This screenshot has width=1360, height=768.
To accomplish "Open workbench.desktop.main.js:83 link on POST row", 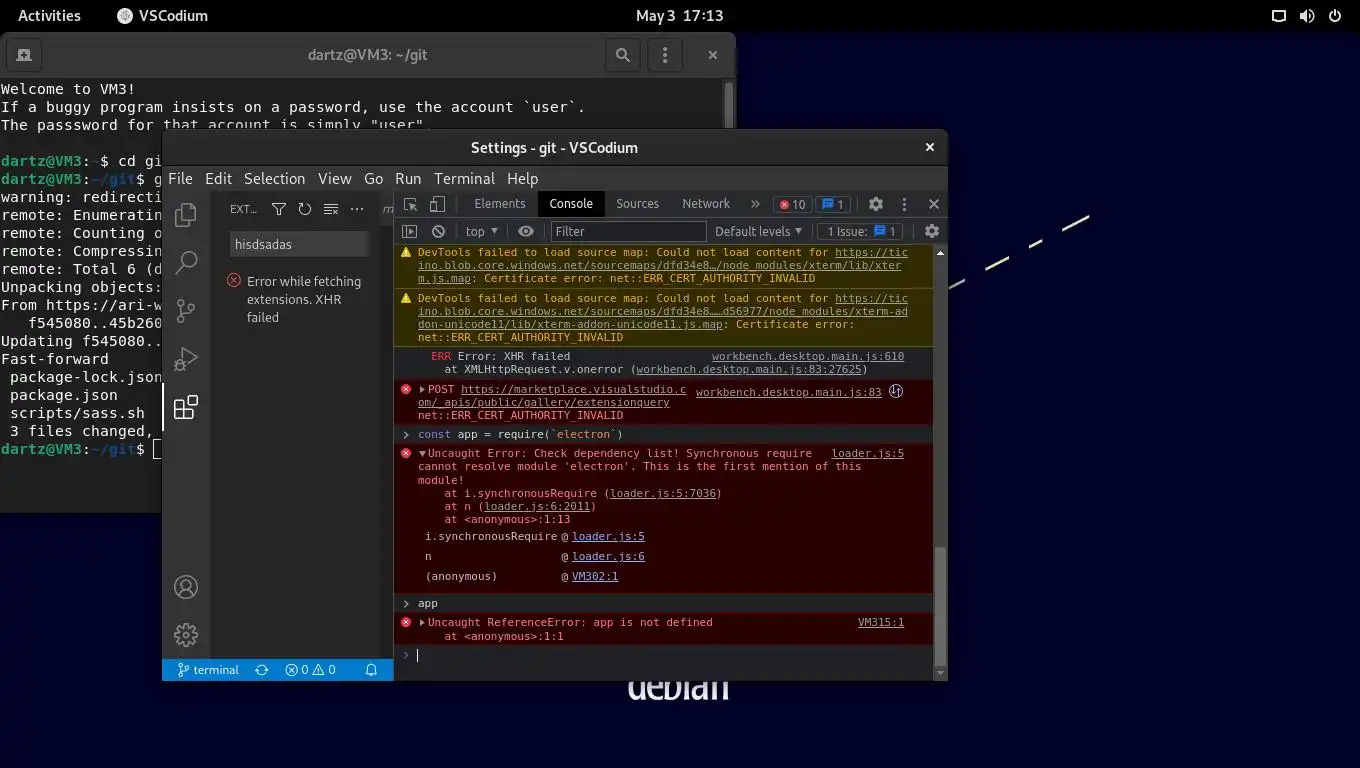I will point(788,392).
